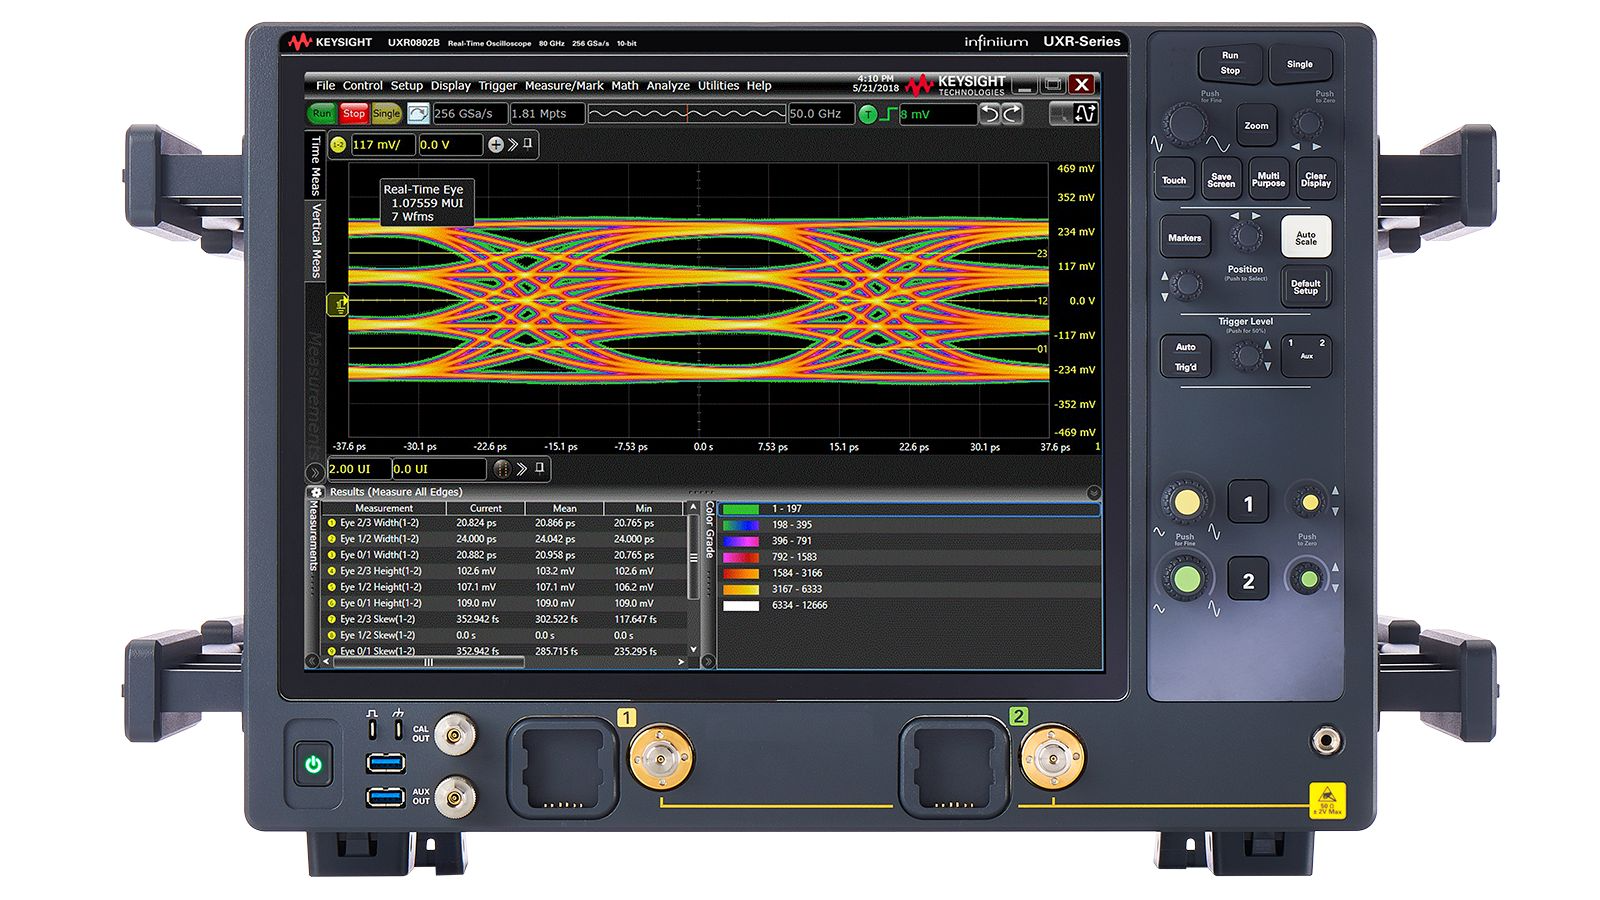Click the plus icon beside vertical offset
Image resolution: width=1600 pixels, height=900 pixels.
tap(496, 145)
